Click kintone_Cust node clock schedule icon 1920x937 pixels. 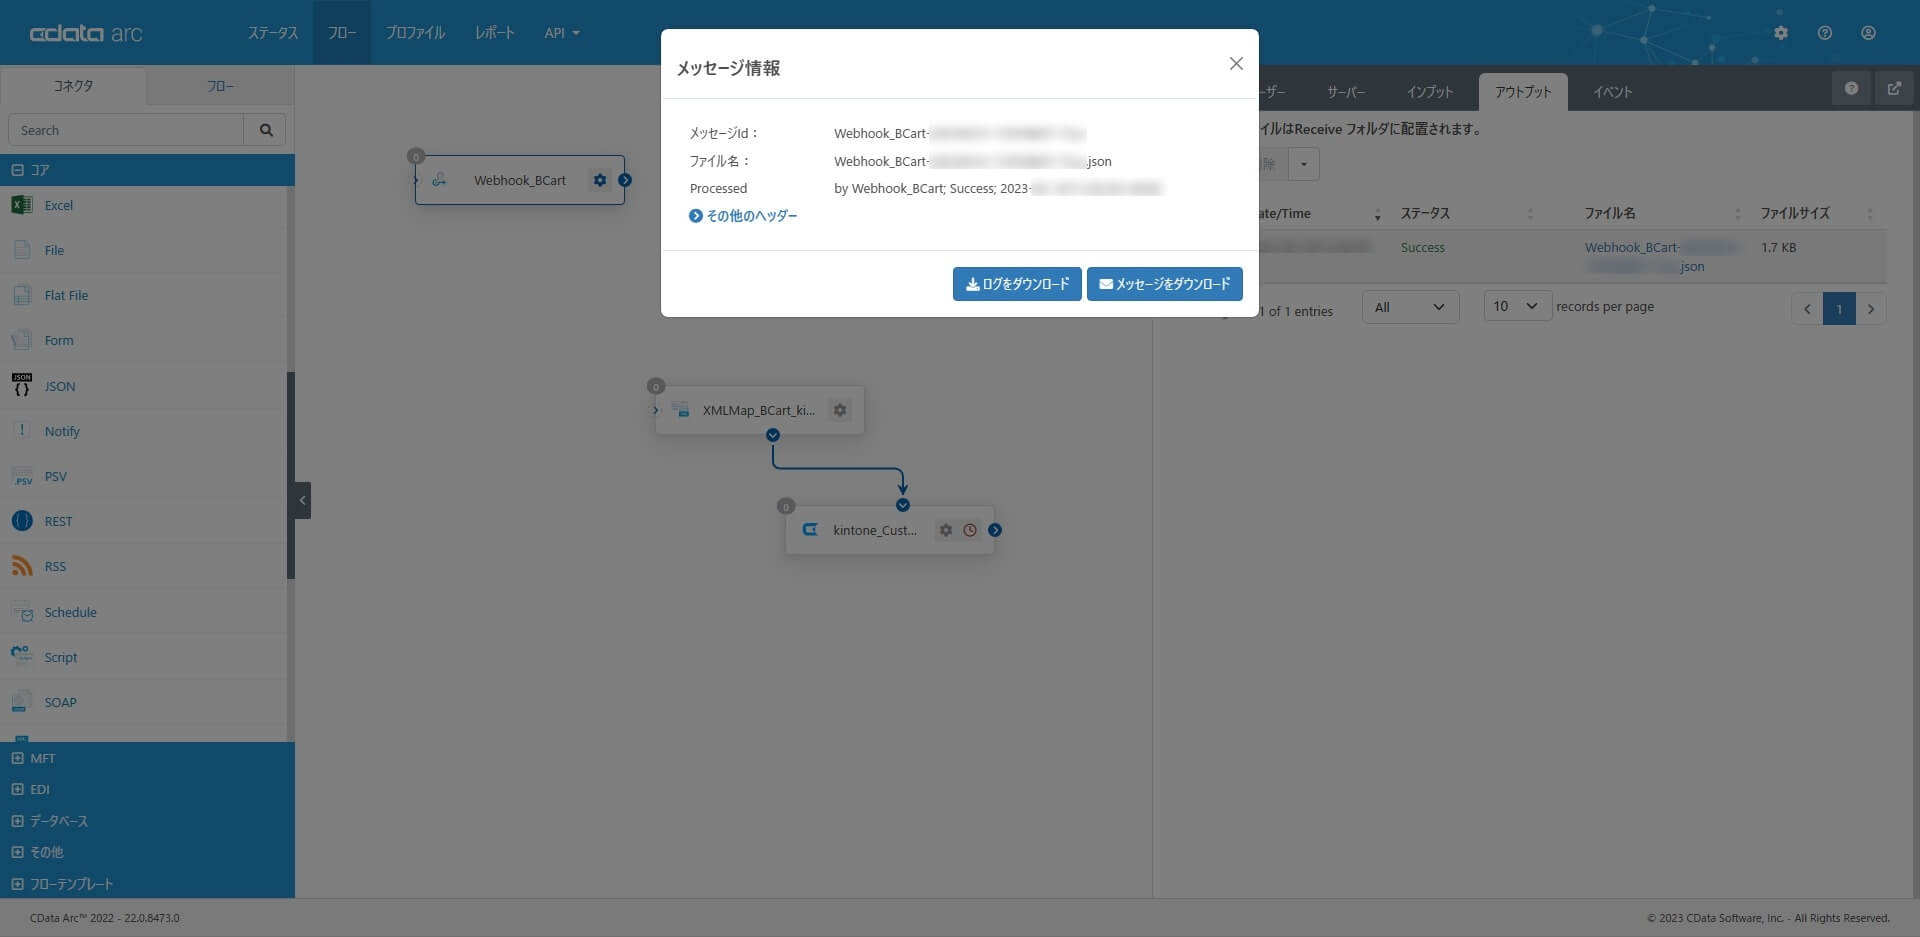pos(970,530)
